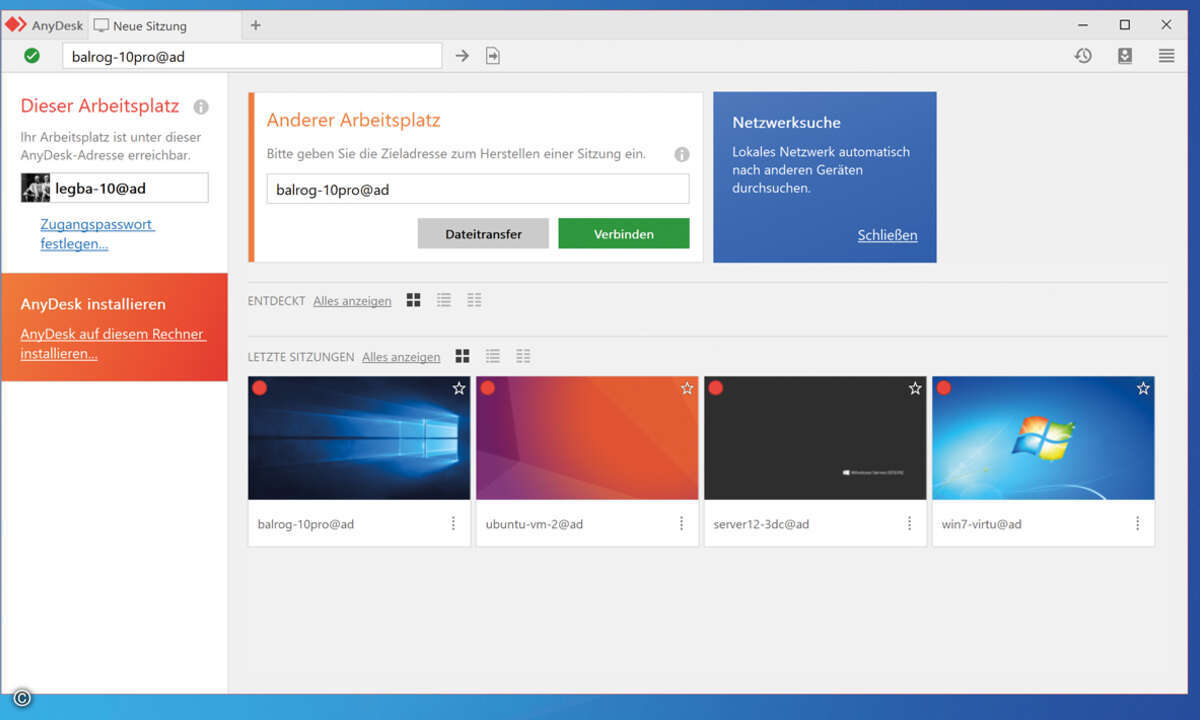Select detail view for Entdeckt section
This screenshot has height=720, width=1200.
(x=474, y=300)
